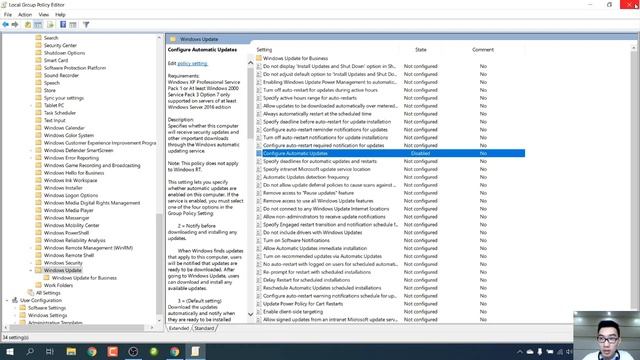Show hidden system tray icons chevron
This screenshot has width=640, height=360.
click(519, 351)
